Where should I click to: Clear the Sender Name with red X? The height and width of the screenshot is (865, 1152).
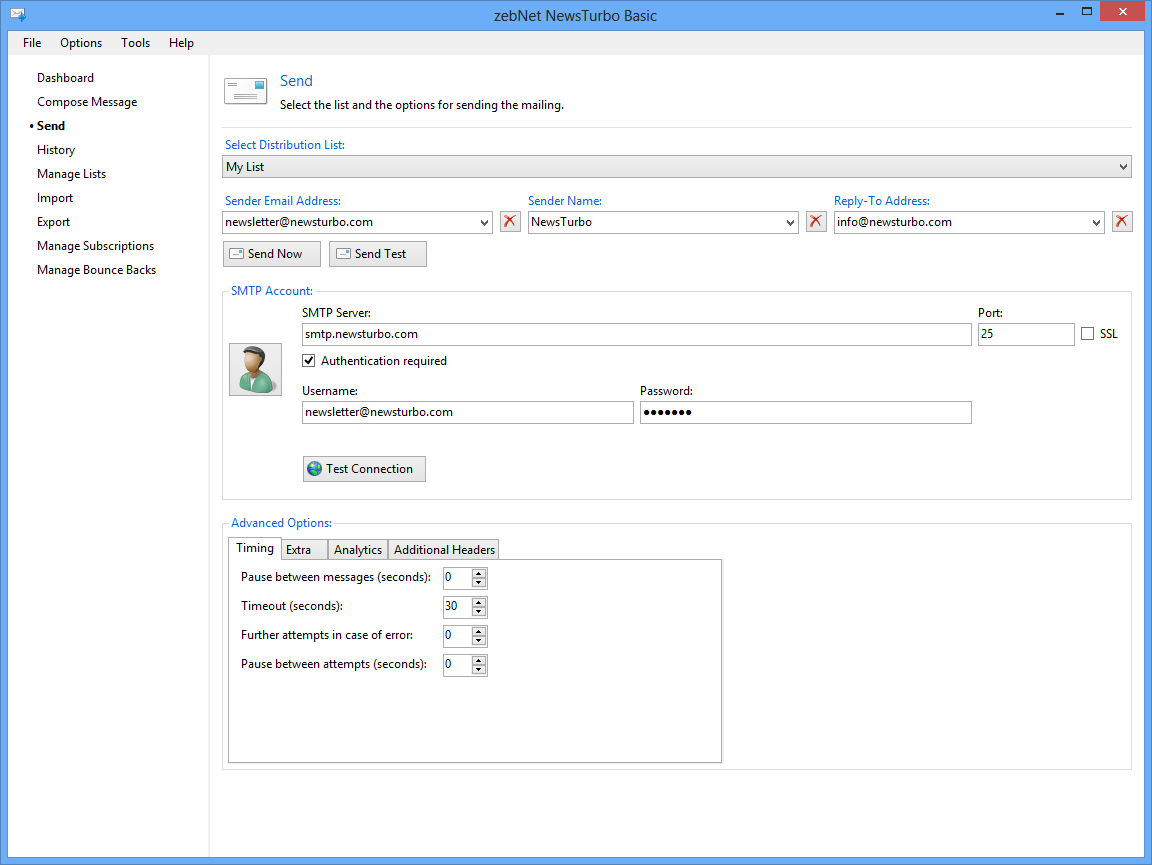point(816,221)
